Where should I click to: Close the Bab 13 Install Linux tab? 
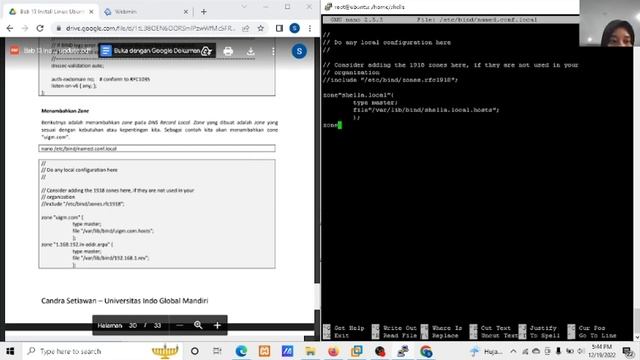pyautogui.click(x=91, y=12)
